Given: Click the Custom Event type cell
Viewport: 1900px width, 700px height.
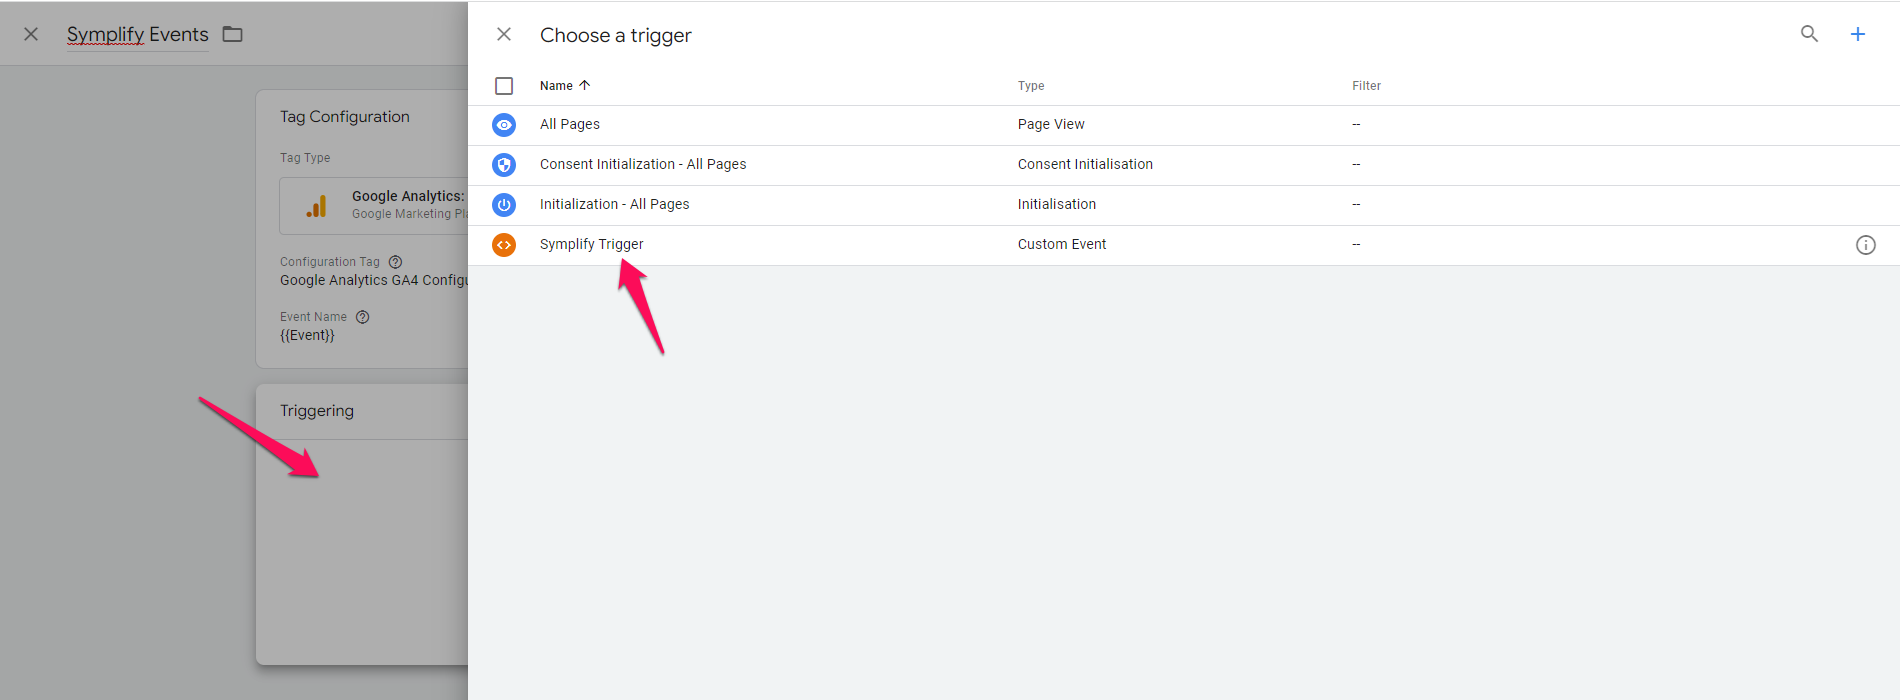Looking at the screenshot, I should [x=1062, y=244].
